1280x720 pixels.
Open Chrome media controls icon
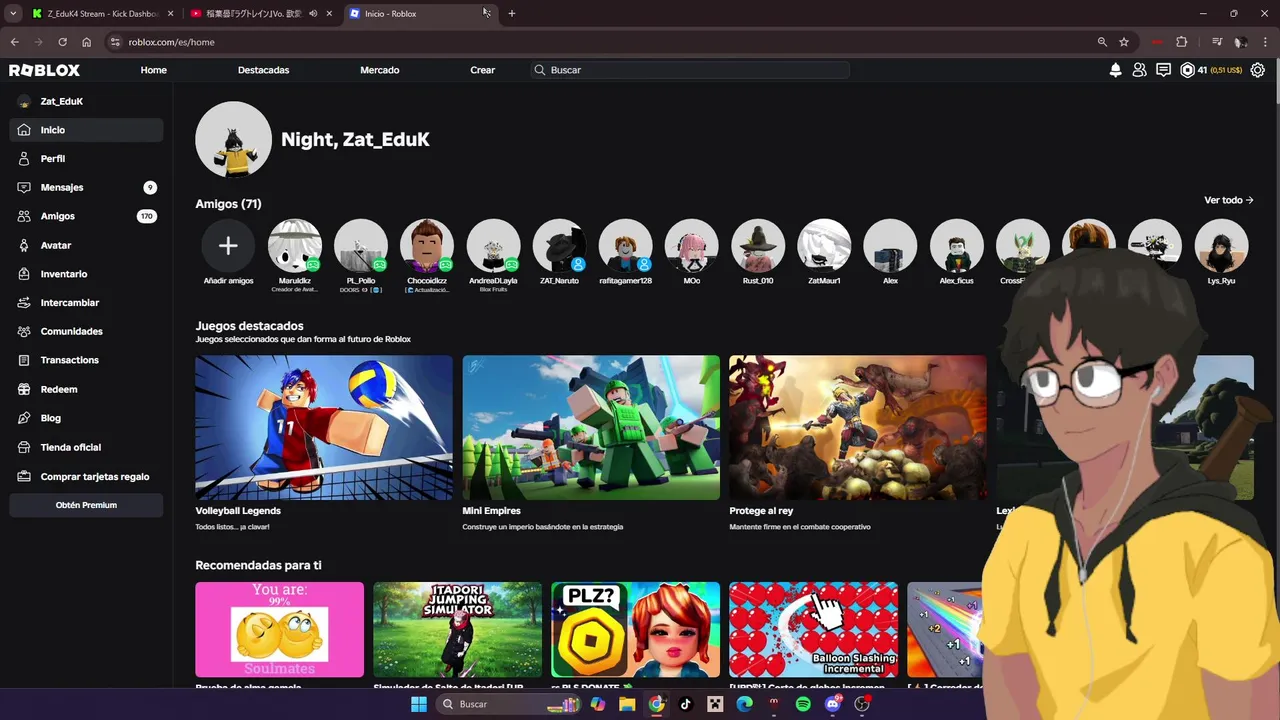[1217, 42]
